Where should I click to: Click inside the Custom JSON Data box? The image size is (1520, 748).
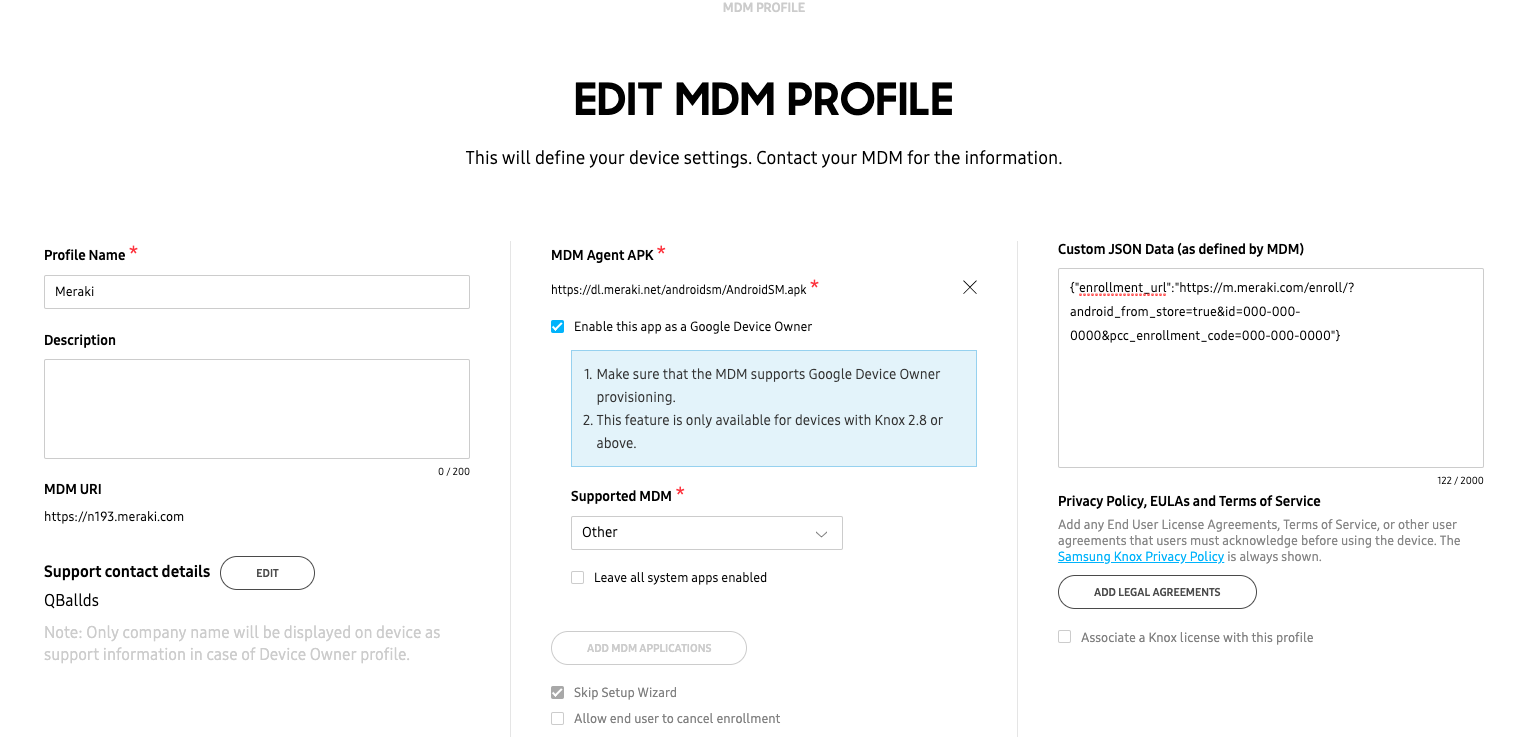(x=1270, y=400)
